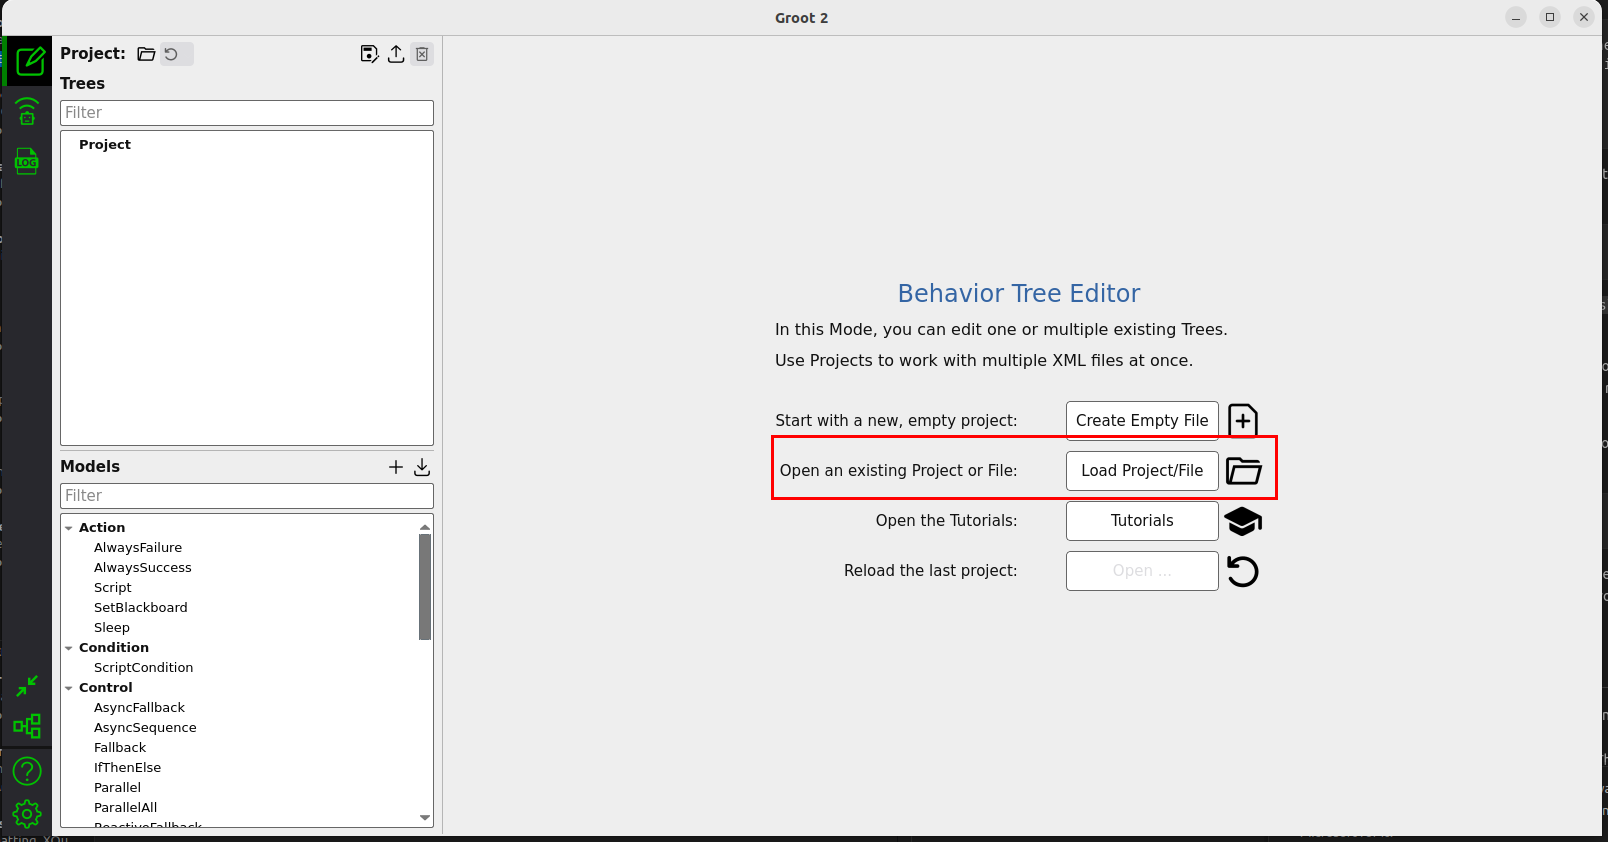Click the save project icon
The width and height of the screenshot is (1608, 842).
(369, 54)
